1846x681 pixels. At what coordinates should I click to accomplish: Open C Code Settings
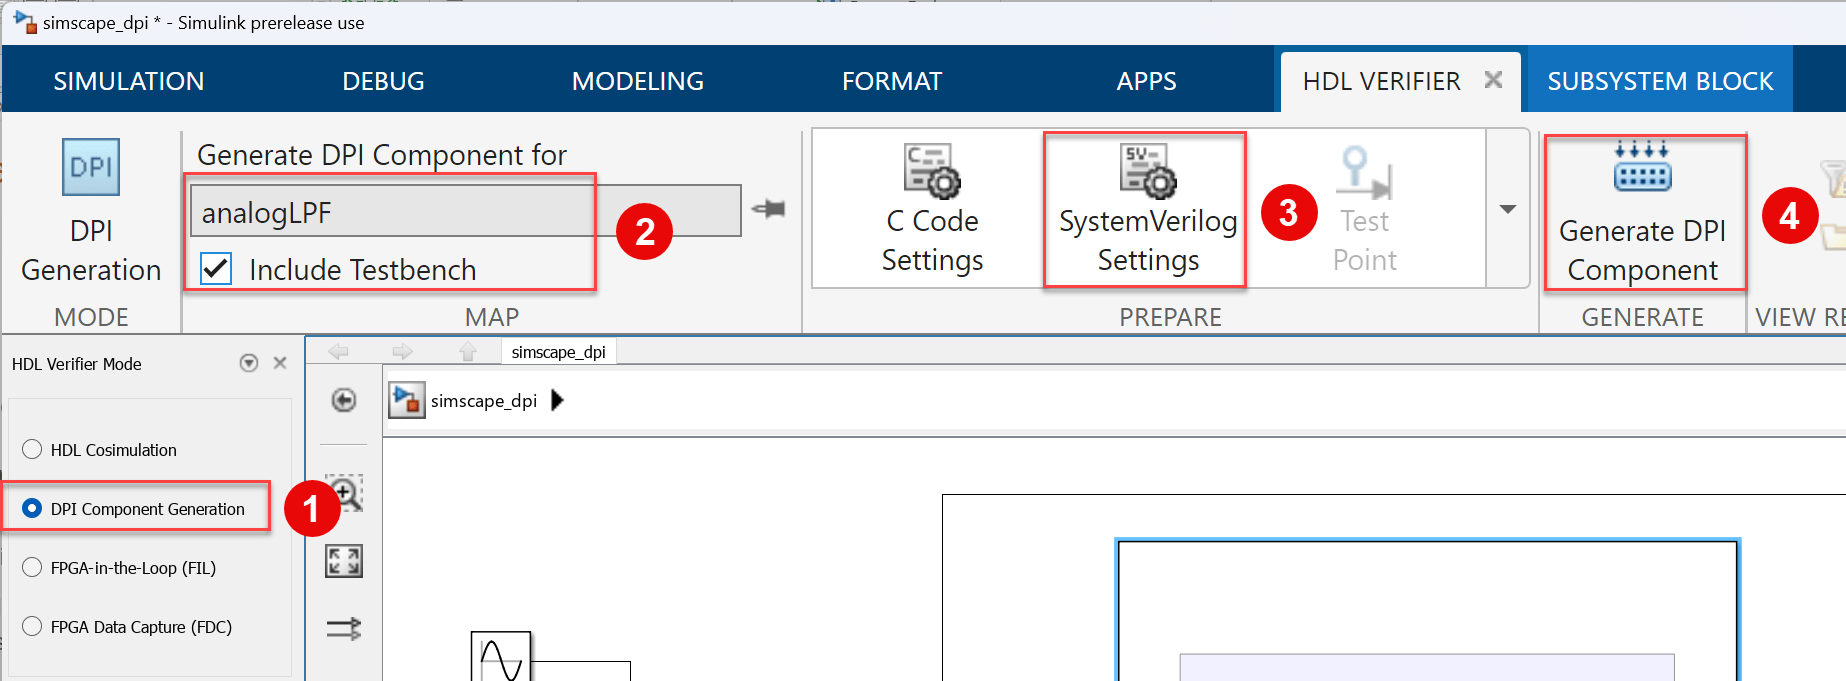[932, 209]
